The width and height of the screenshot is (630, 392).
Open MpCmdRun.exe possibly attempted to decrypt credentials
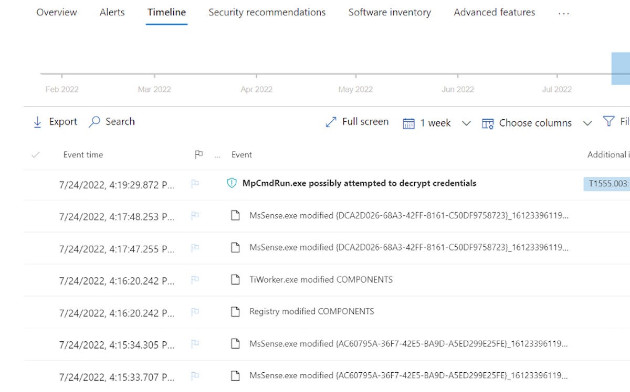tap(359, 183)
